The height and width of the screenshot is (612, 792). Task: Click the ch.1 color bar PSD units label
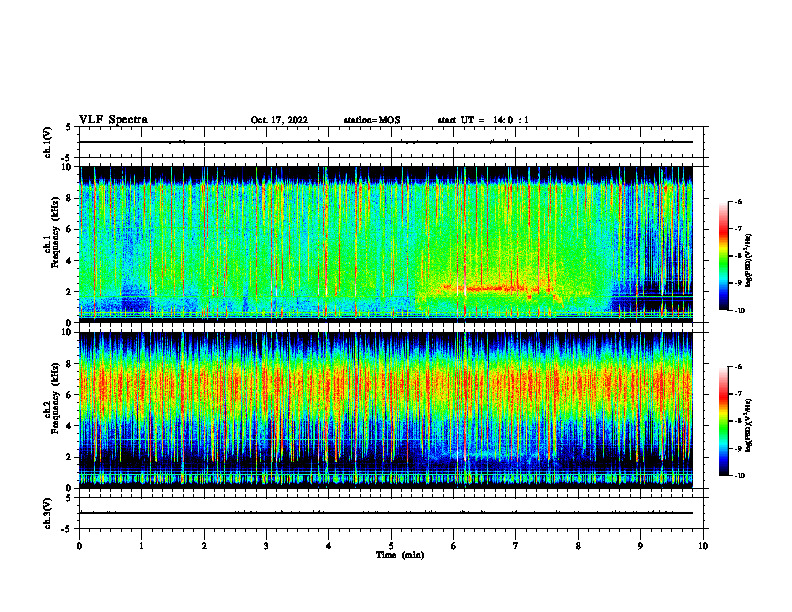click(x=749, y=260)
